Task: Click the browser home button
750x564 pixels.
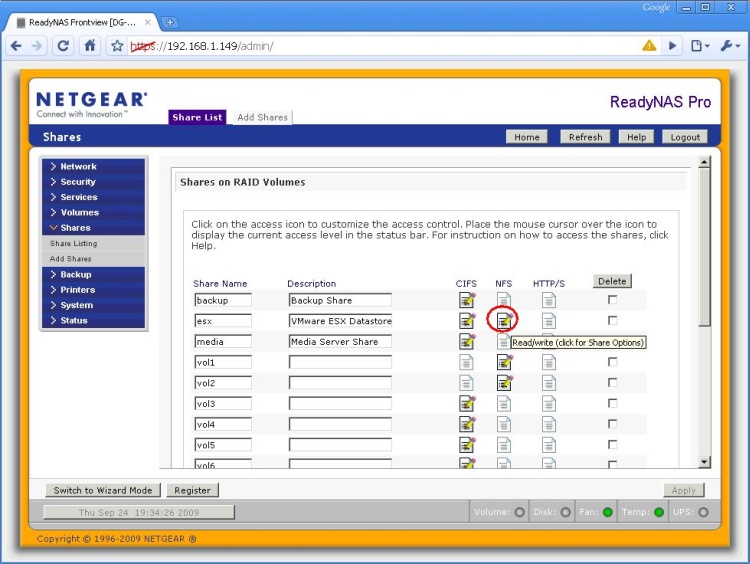Action: coord(90,46)
